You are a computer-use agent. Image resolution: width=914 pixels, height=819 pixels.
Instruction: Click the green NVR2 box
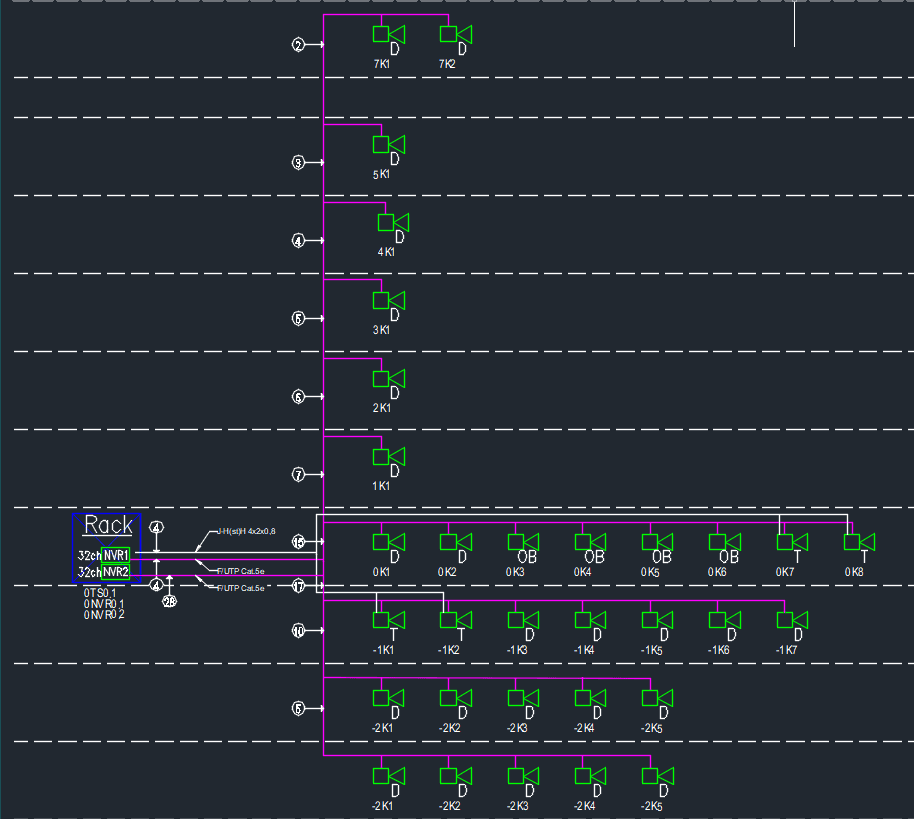point(116,572)
